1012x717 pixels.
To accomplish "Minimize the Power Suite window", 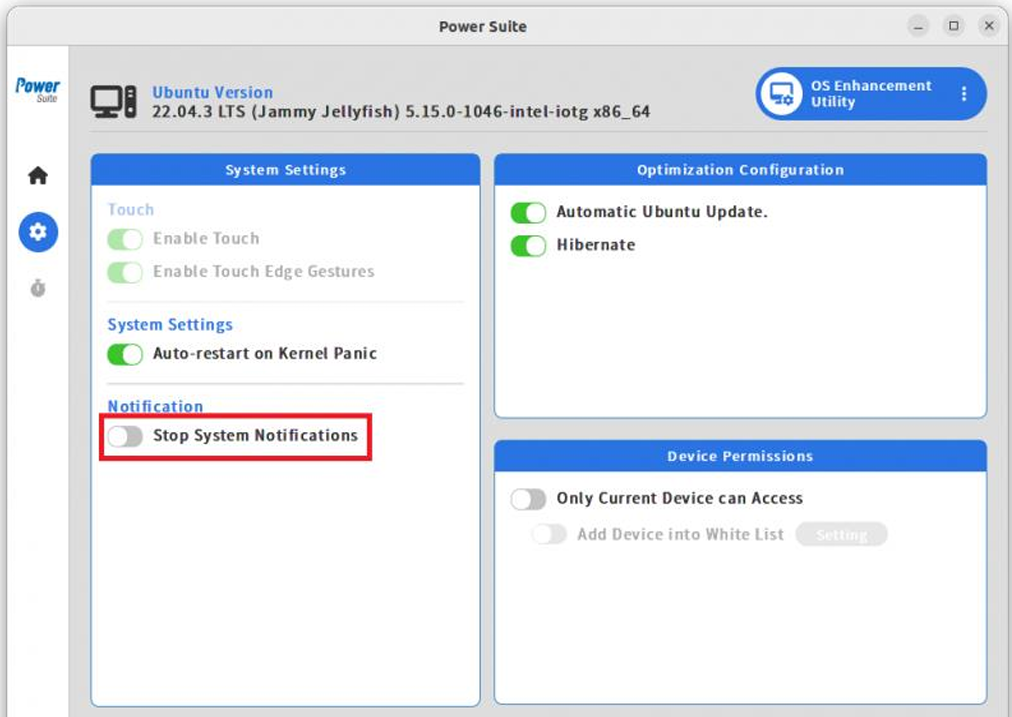I will 918,26.
